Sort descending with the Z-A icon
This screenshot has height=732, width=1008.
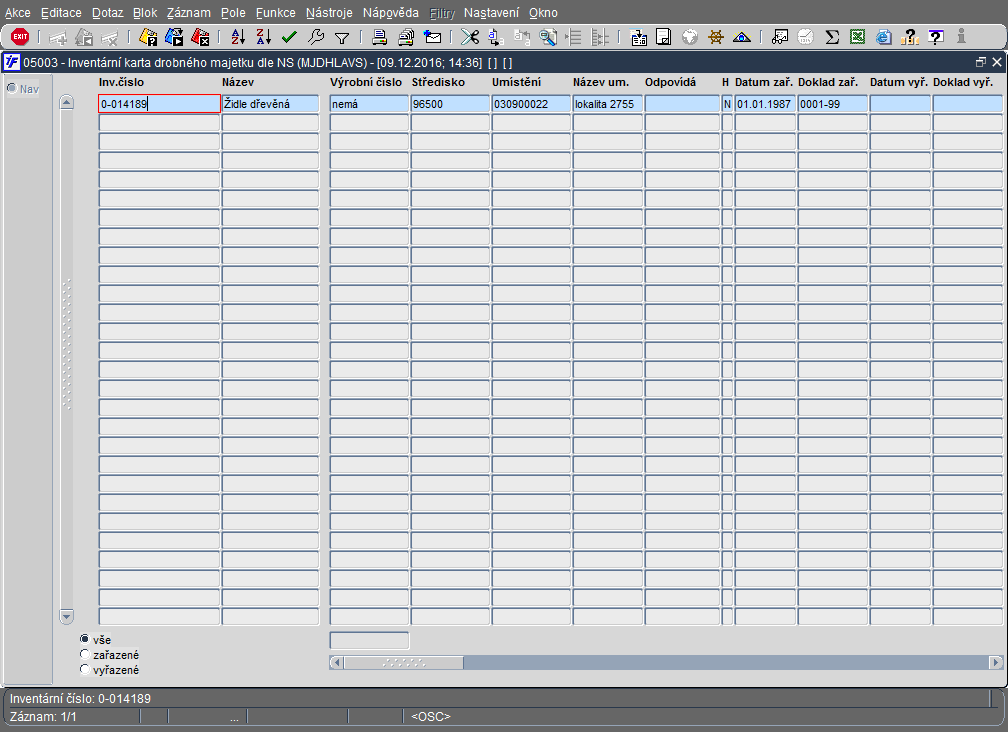264,37
